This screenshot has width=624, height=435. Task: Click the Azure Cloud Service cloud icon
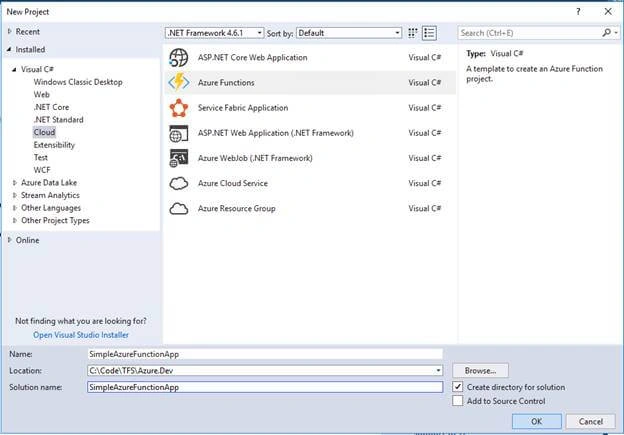179,183
